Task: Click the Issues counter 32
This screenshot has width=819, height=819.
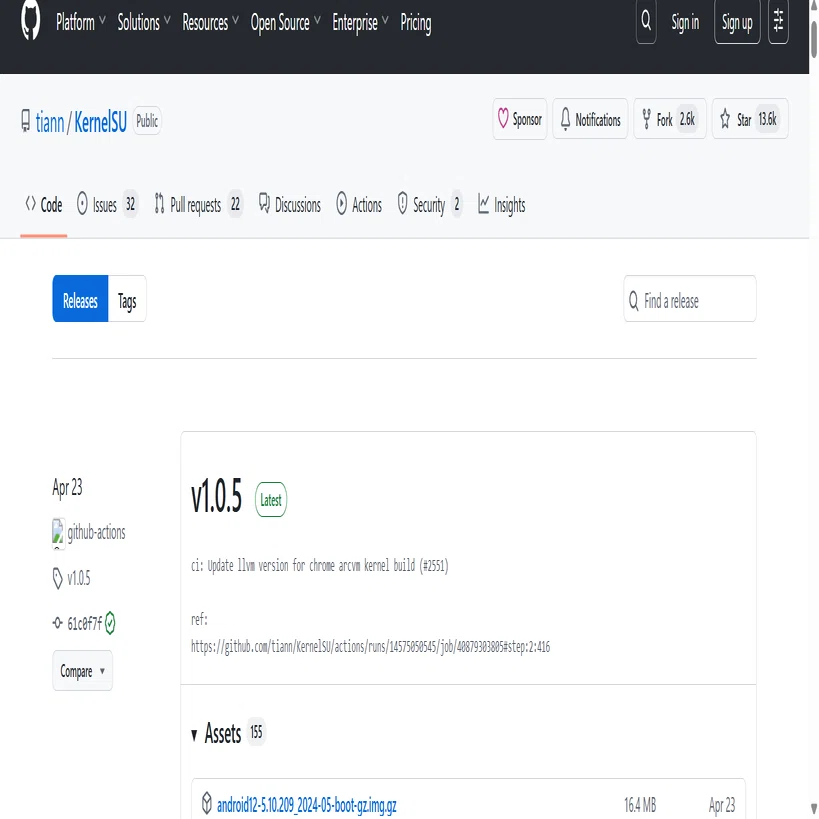Action: click(130, 204)
